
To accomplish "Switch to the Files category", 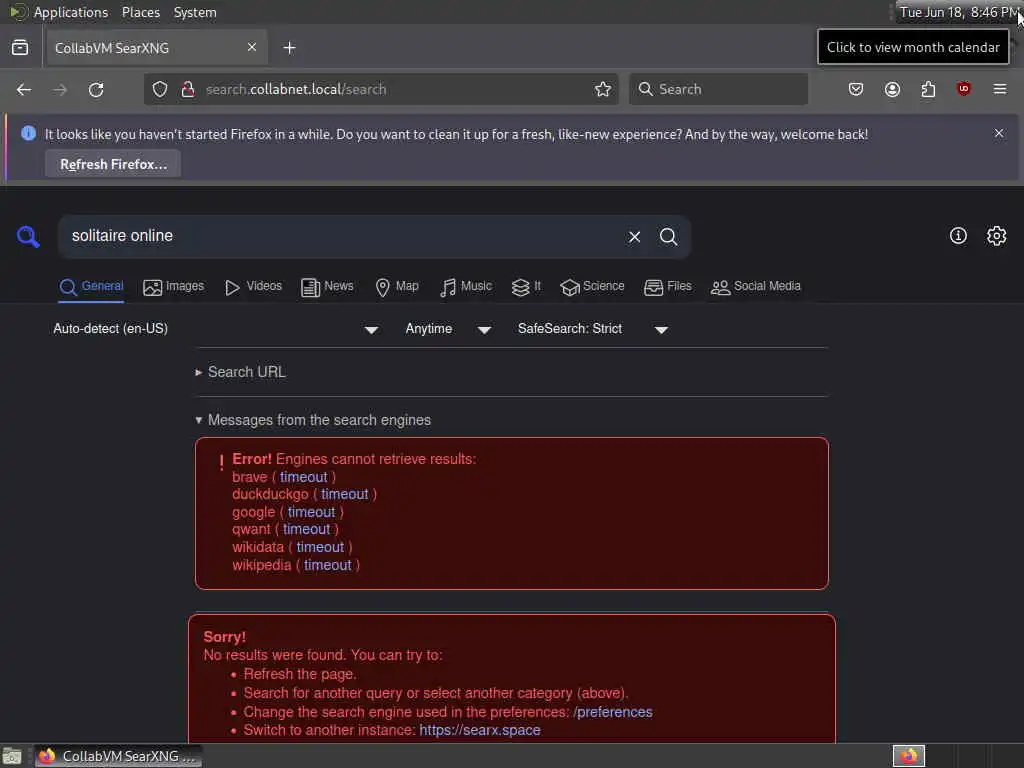I will tap(667, 287).
